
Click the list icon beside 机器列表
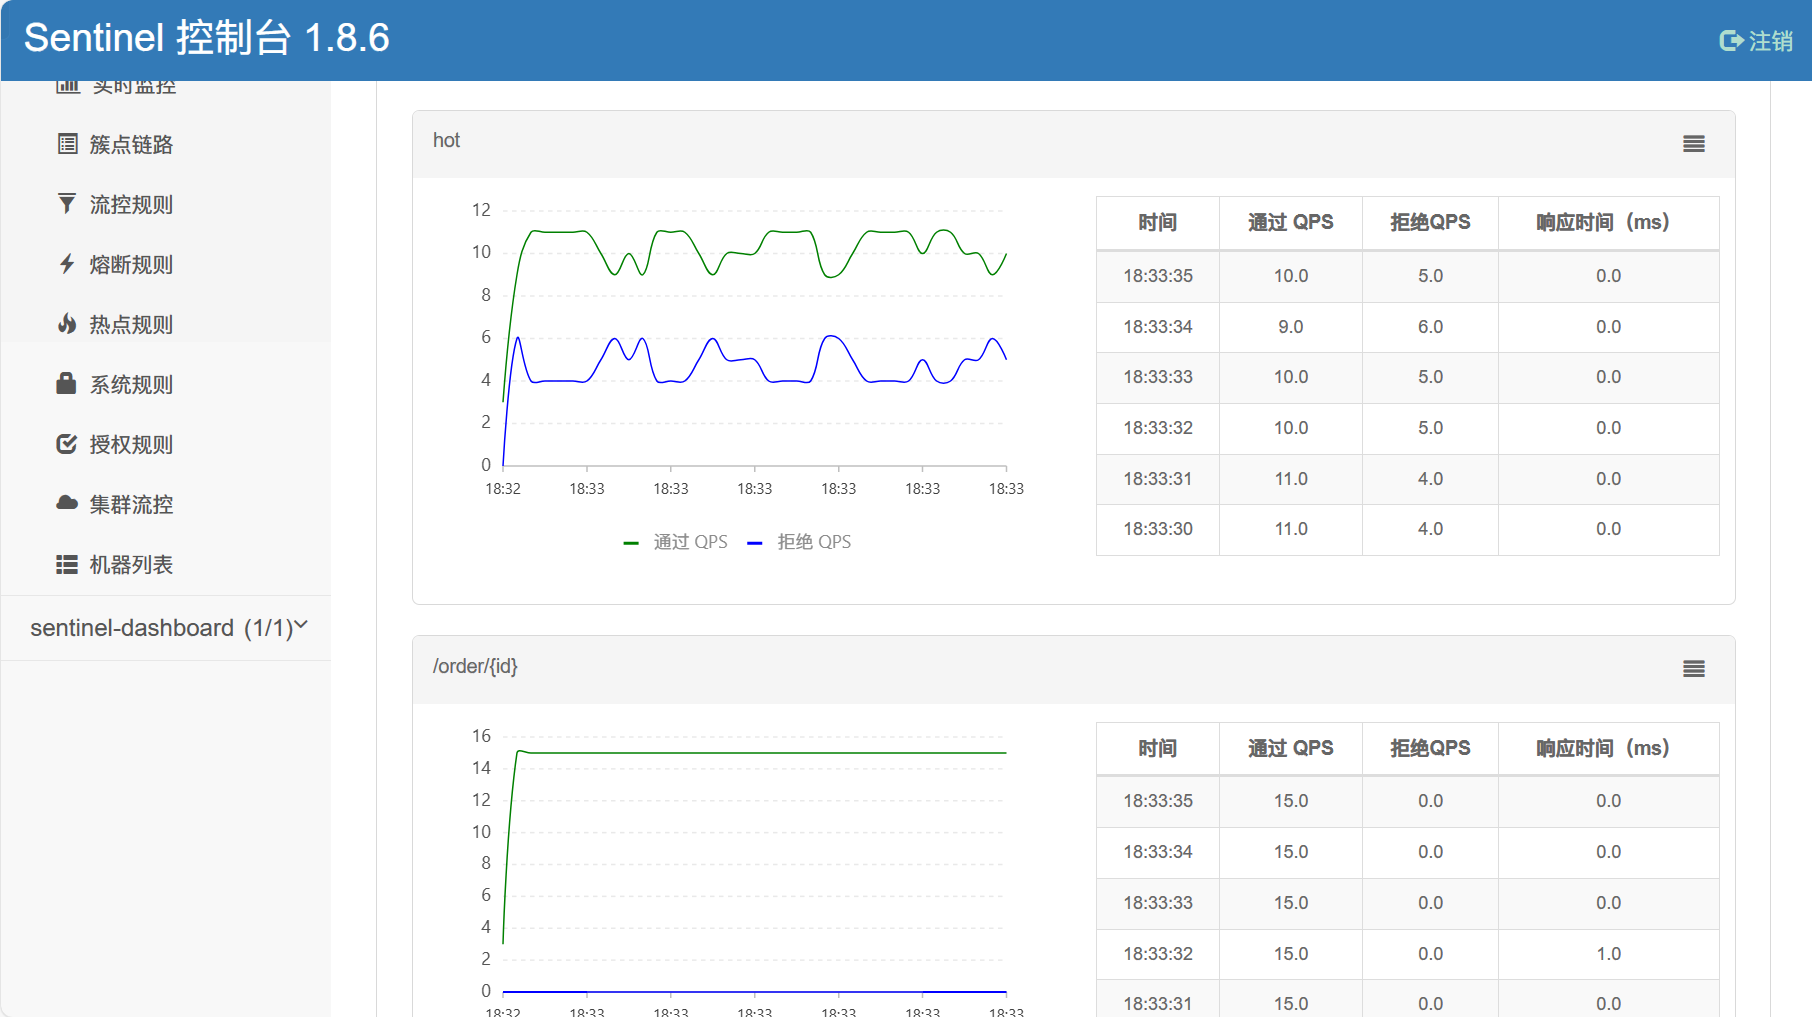click(x=67, y=564)
